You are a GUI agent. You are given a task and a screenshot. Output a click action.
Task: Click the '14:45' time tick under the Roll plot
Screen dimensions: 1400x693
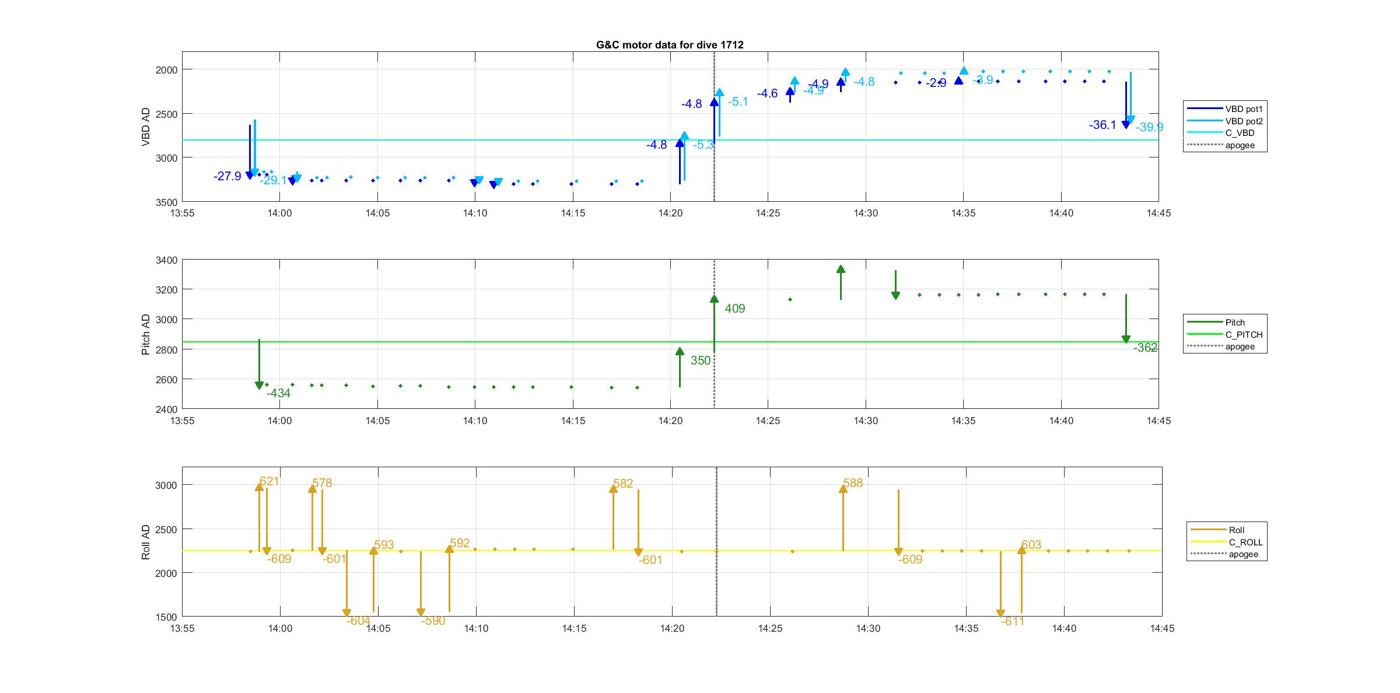[1161, 628]
